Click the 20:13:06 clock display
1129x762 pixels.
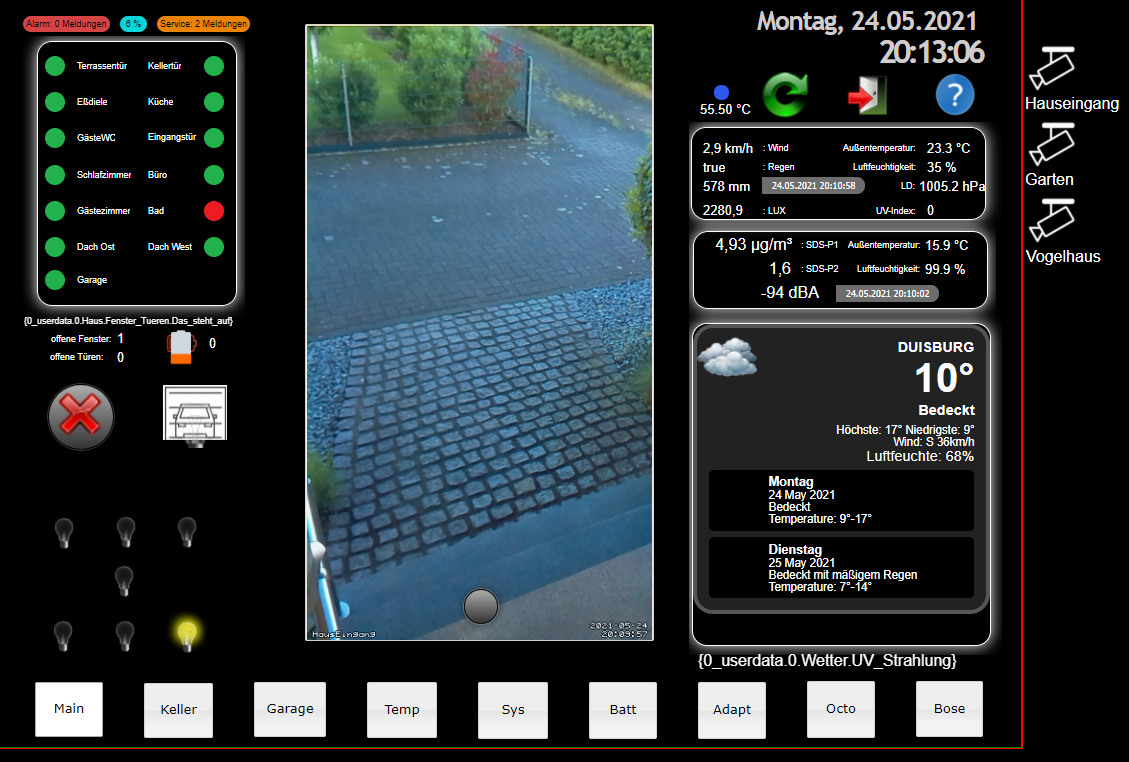click(x=932, y=53)
